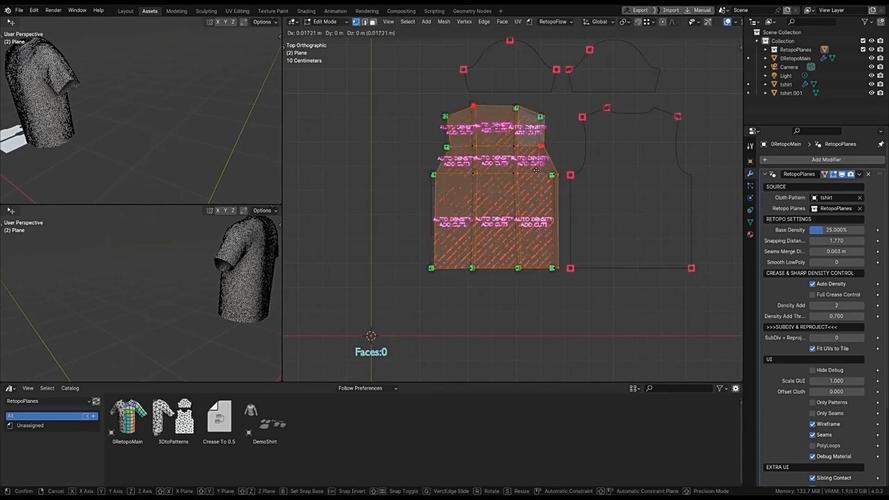Click the Add Modifier button

pyautogui.click(x=822, y=160)
